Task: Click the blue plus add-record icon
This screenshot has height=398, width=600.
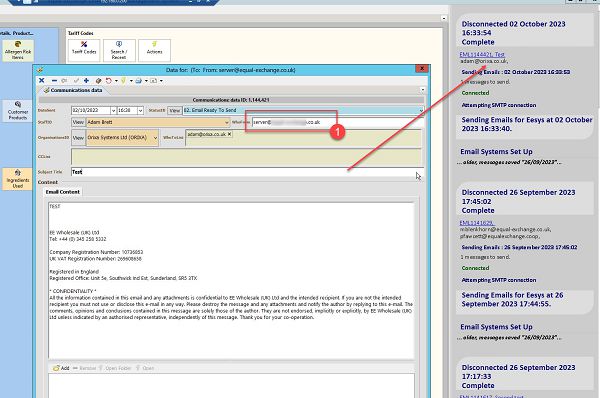Action: point(86,80)
